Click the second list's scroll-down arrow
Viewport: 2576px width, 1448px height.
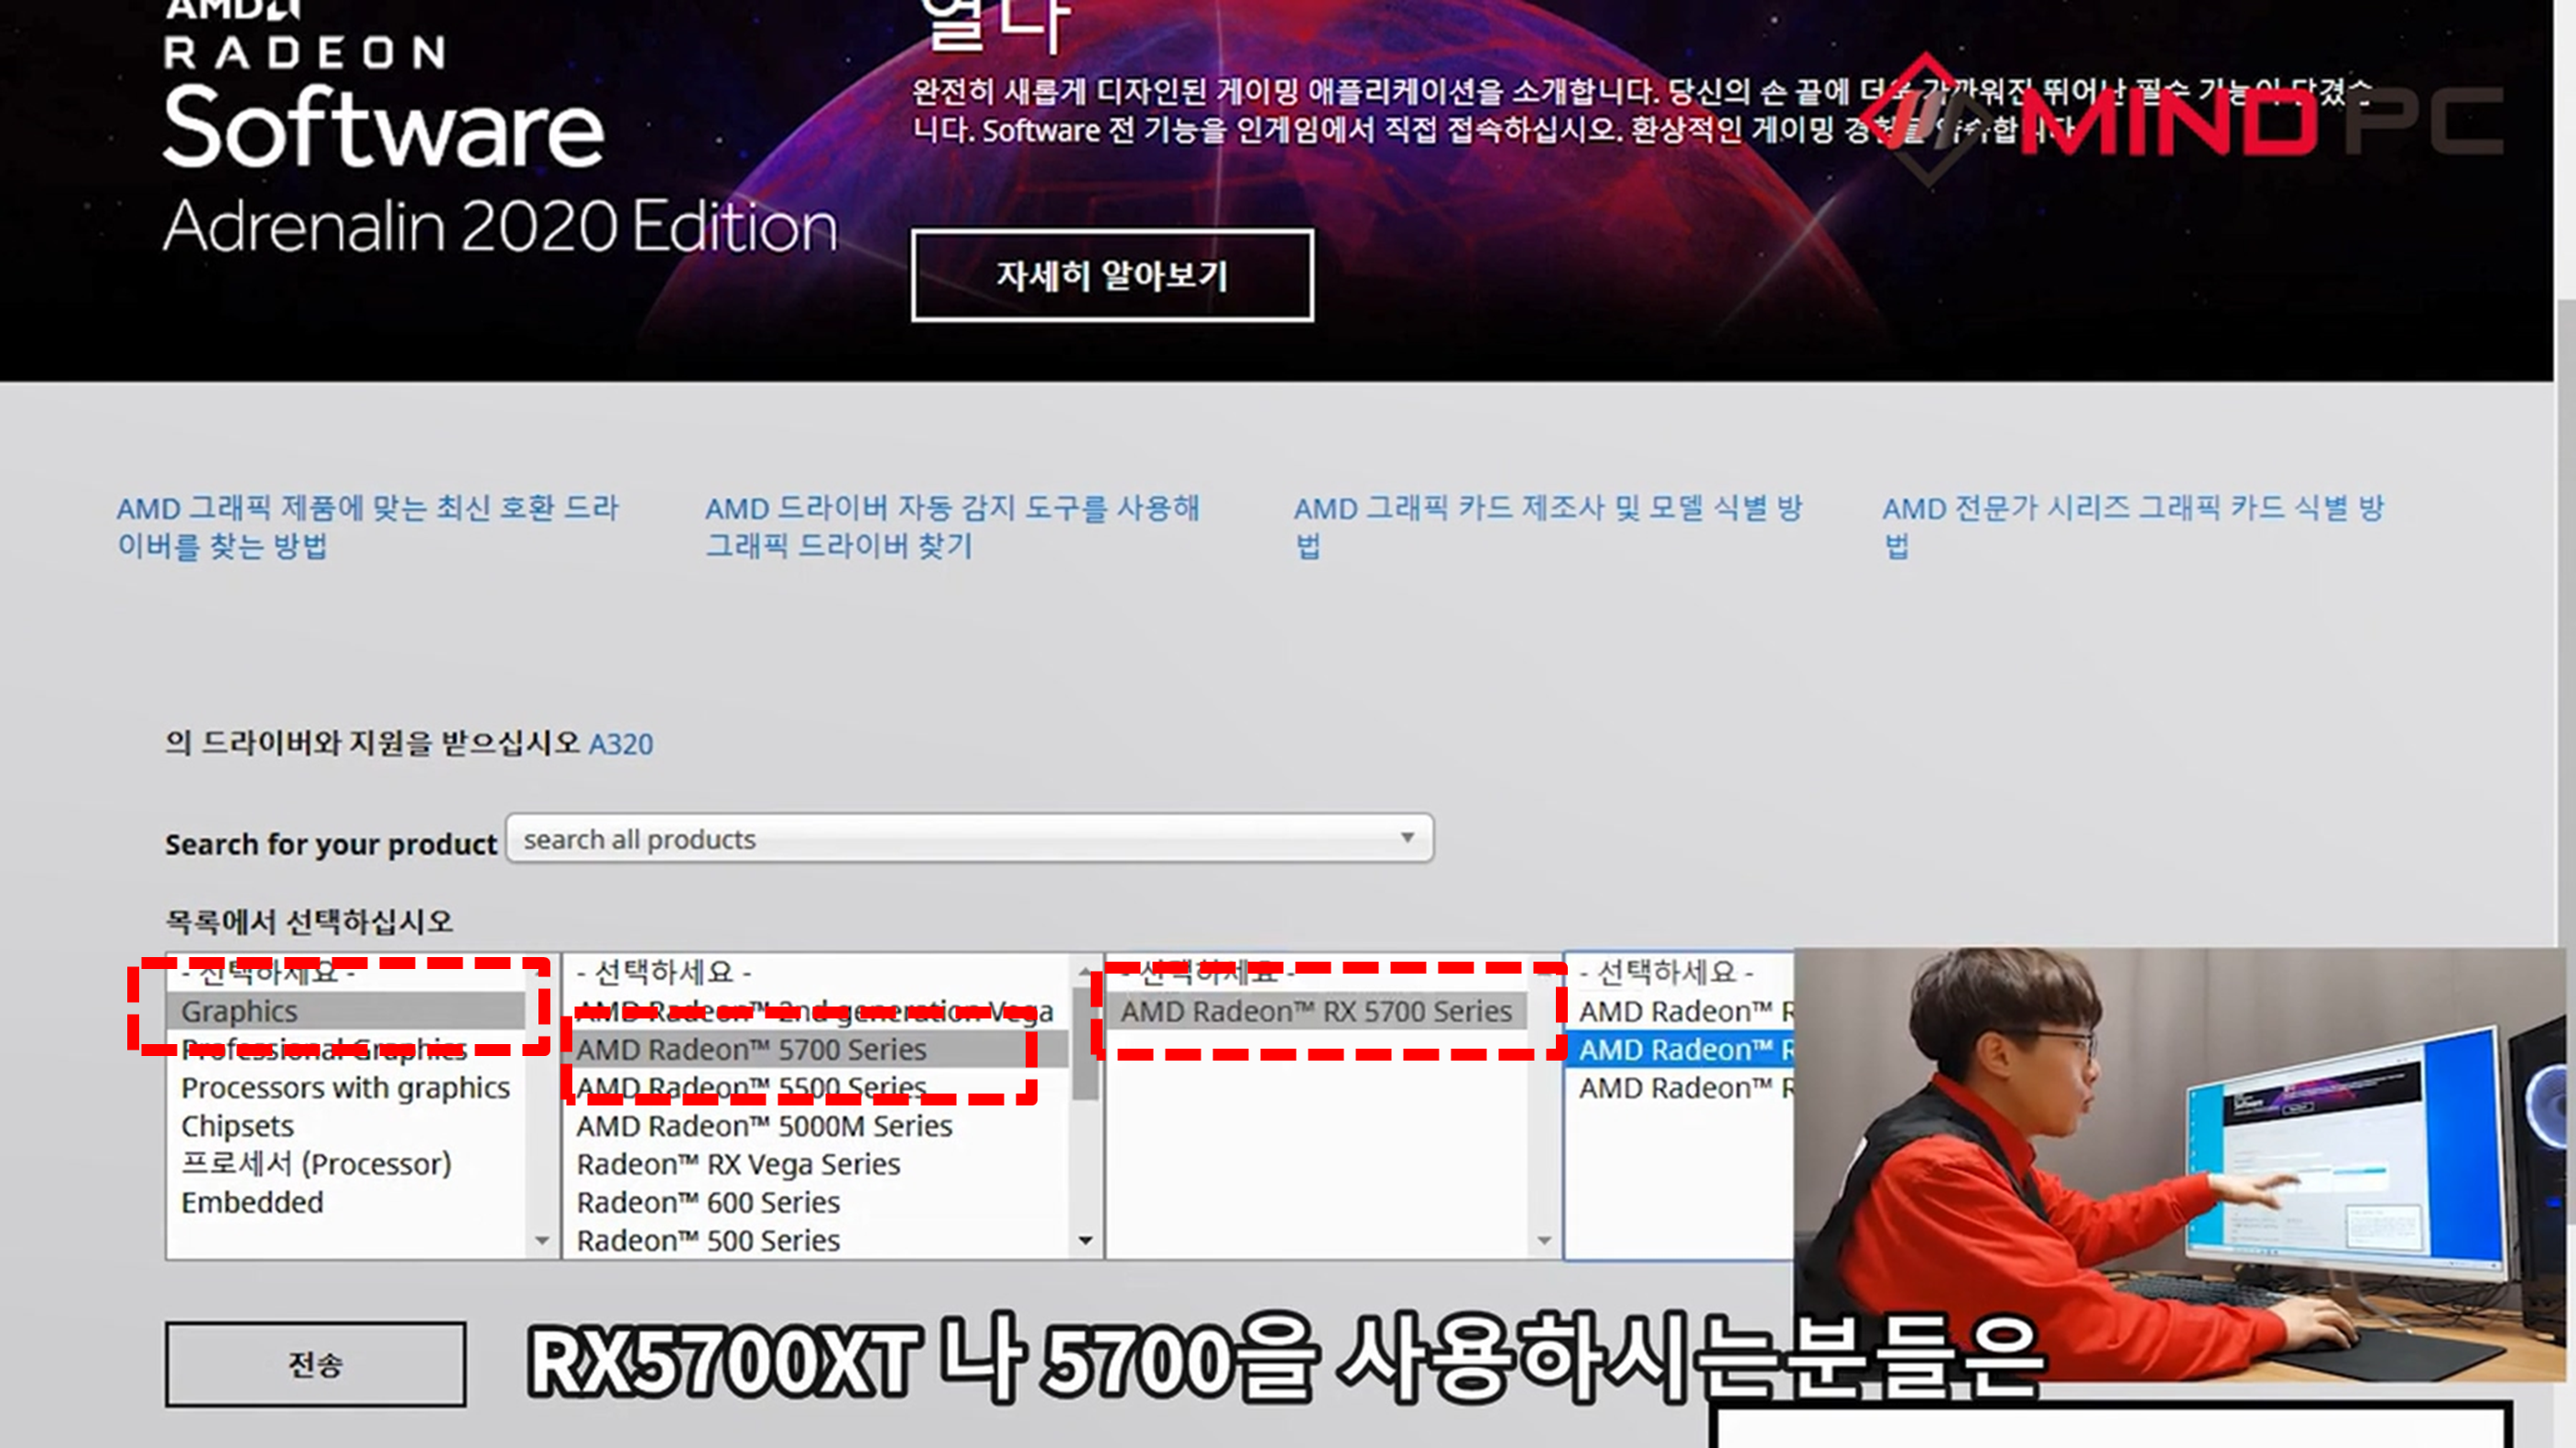[x=1085, y=1240]
